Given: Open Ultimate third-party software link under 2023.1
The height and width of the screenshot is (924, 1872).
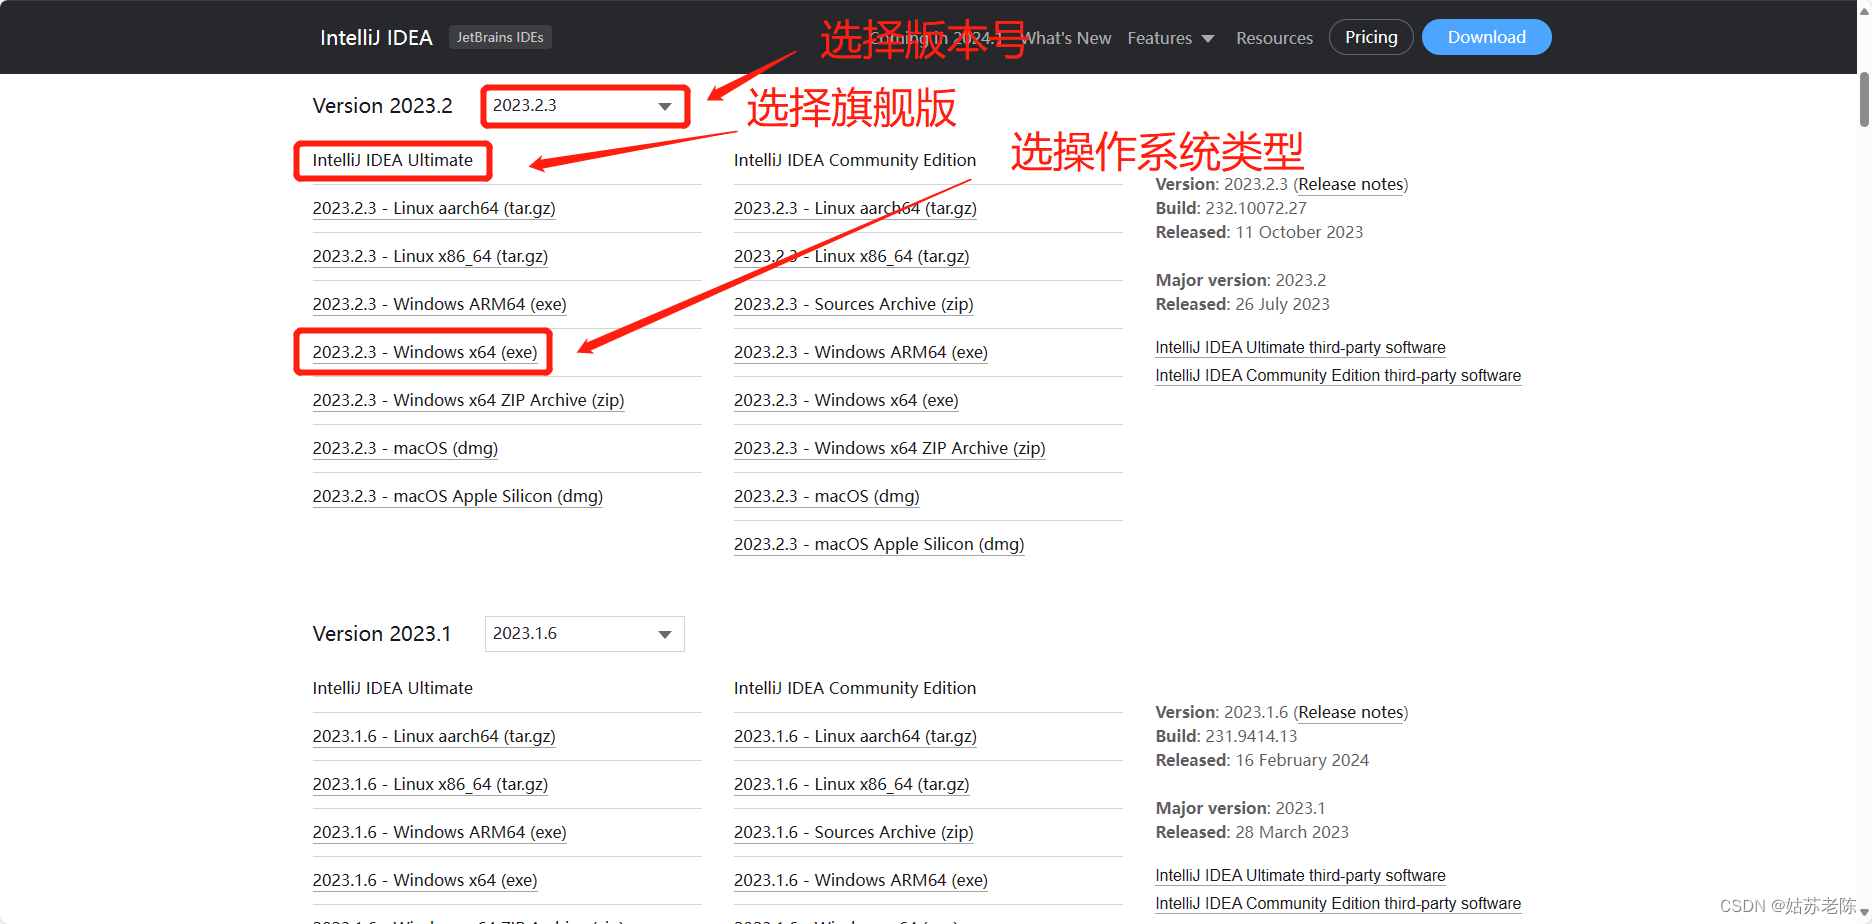Looking at the screenshot, I should click(x=1300, y=875).
